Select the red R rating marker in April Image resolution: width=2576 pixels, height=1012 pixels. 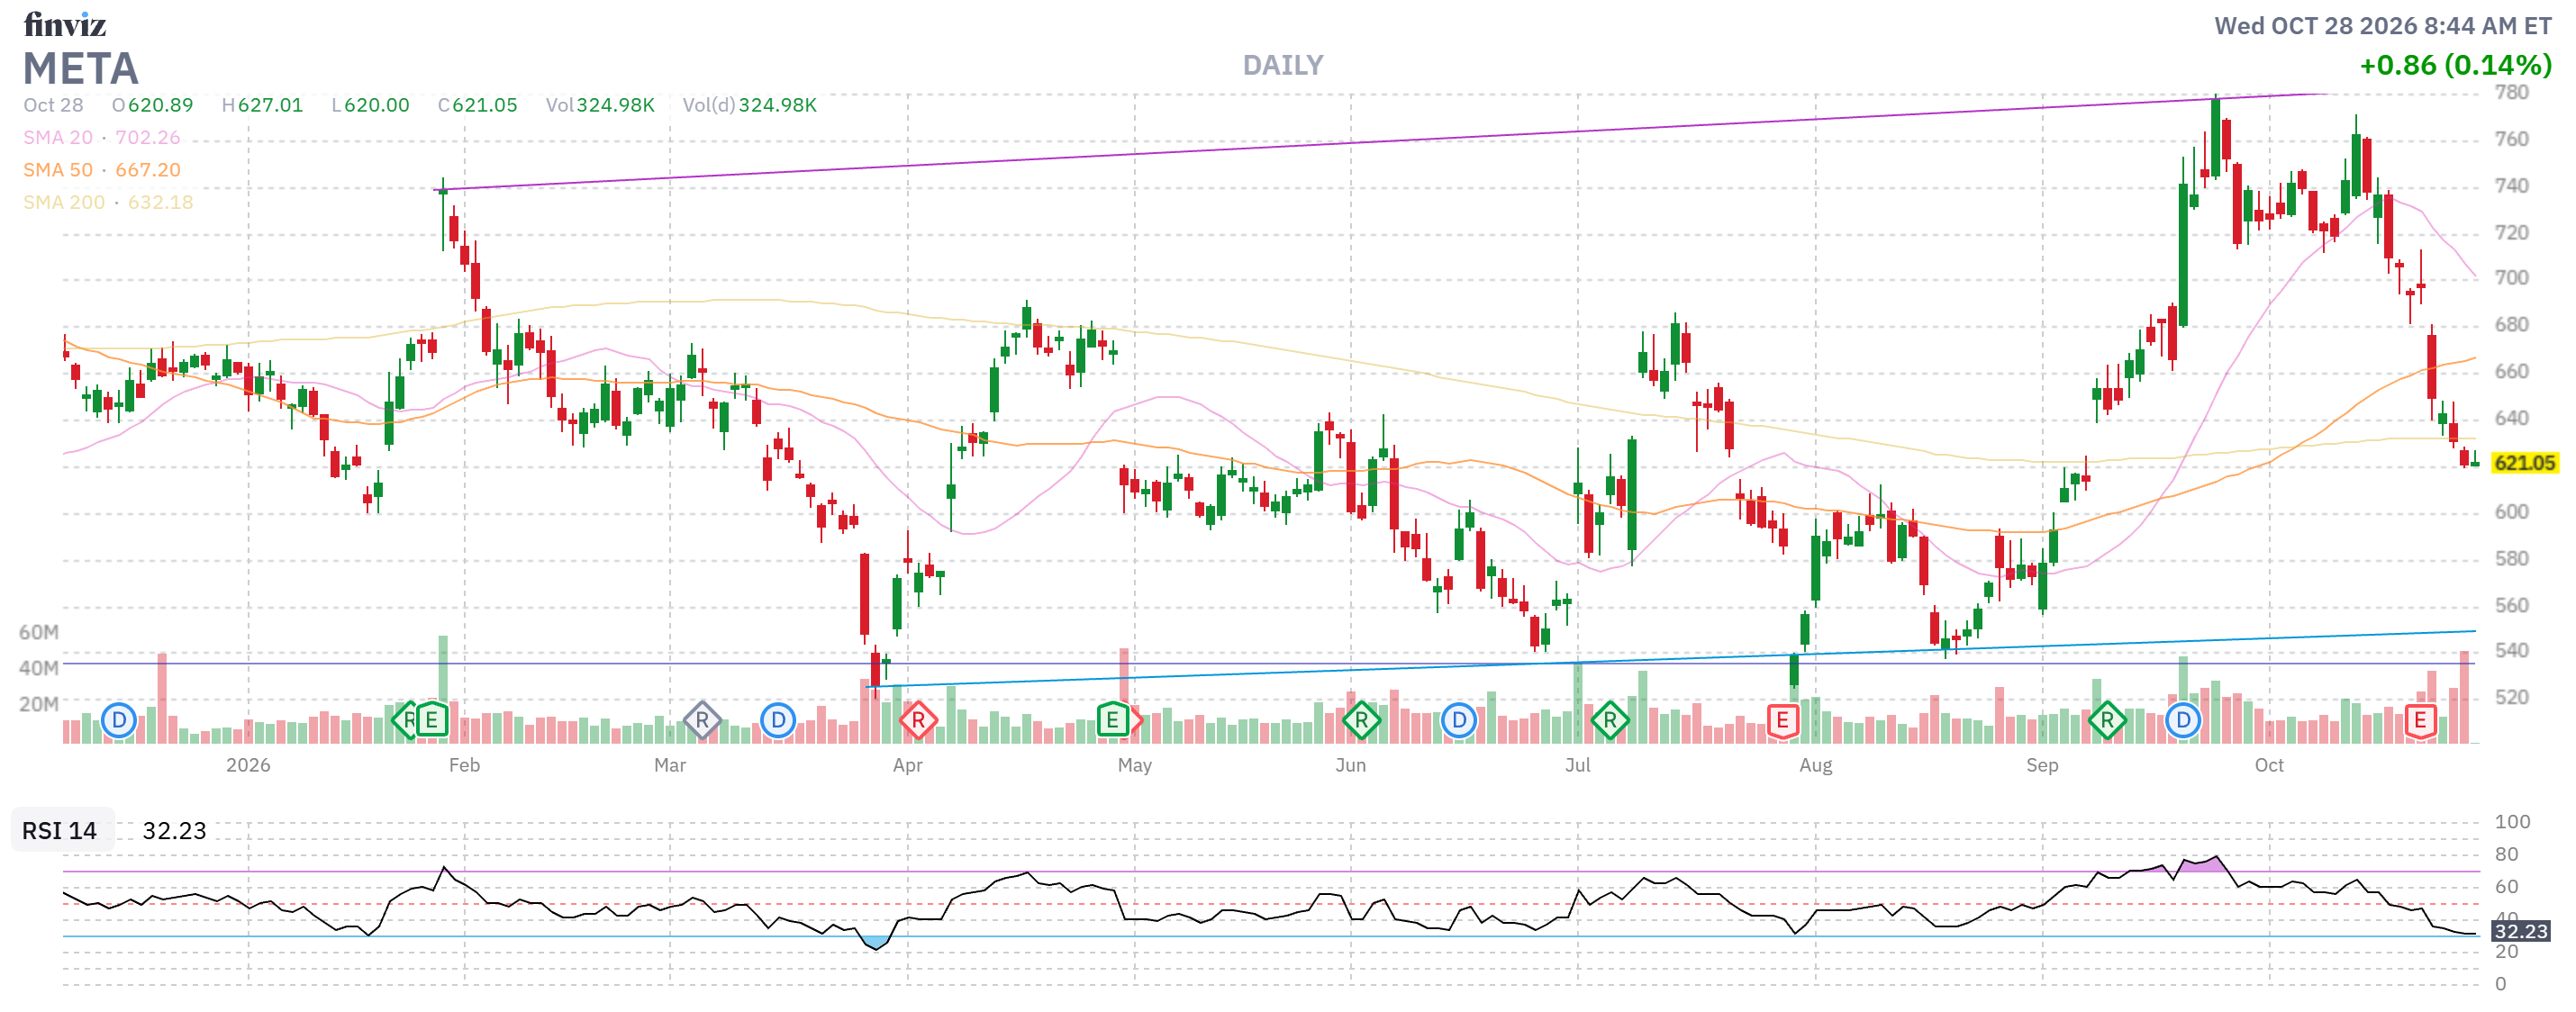tap(918, 720)
